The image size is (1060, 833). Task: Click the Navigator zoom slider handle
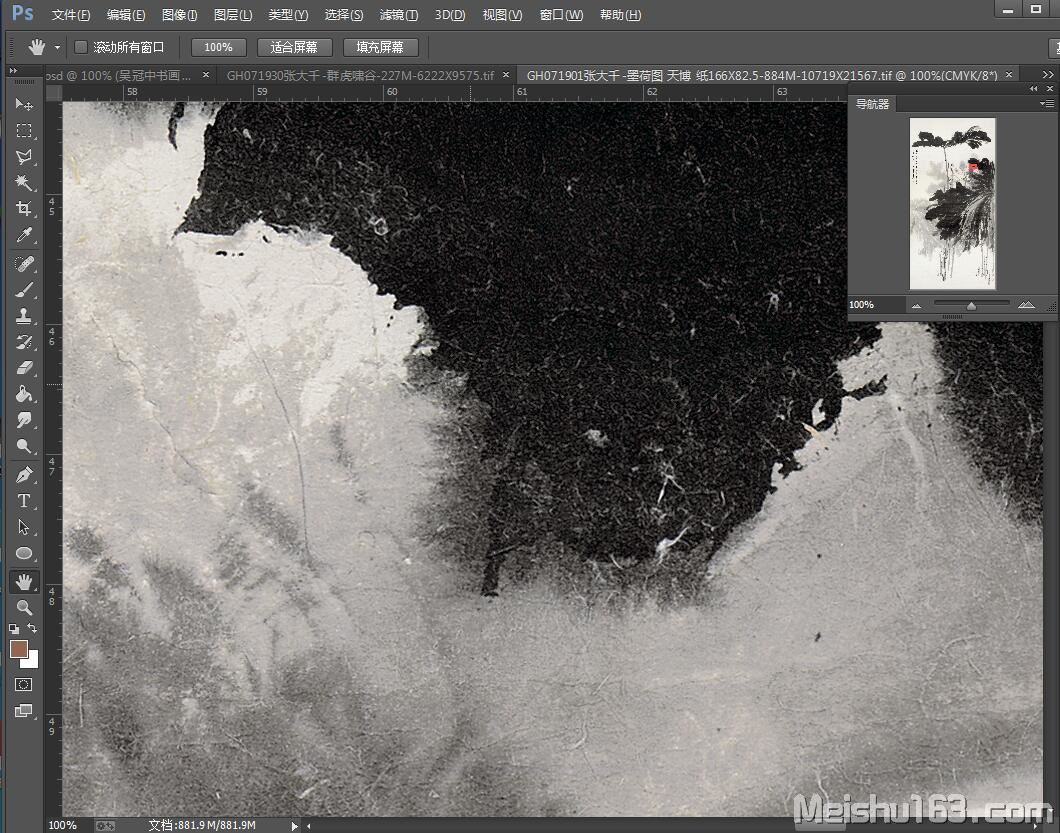pos(971,306)
